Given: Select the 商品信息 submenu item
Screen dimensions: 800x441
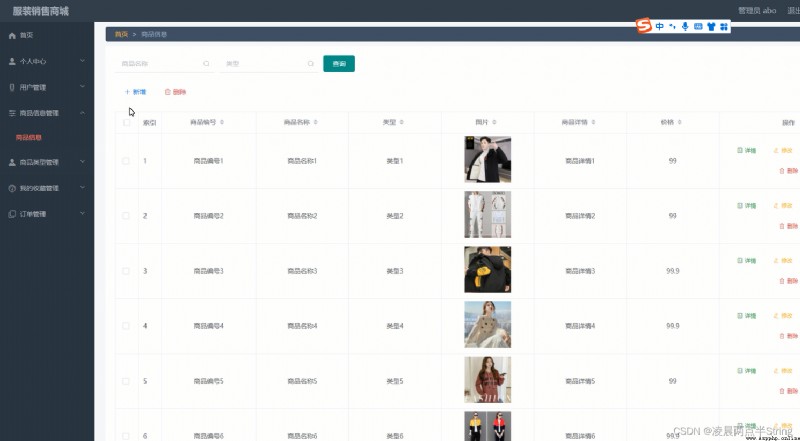Looking at the screenshot, I should point(29,138).
